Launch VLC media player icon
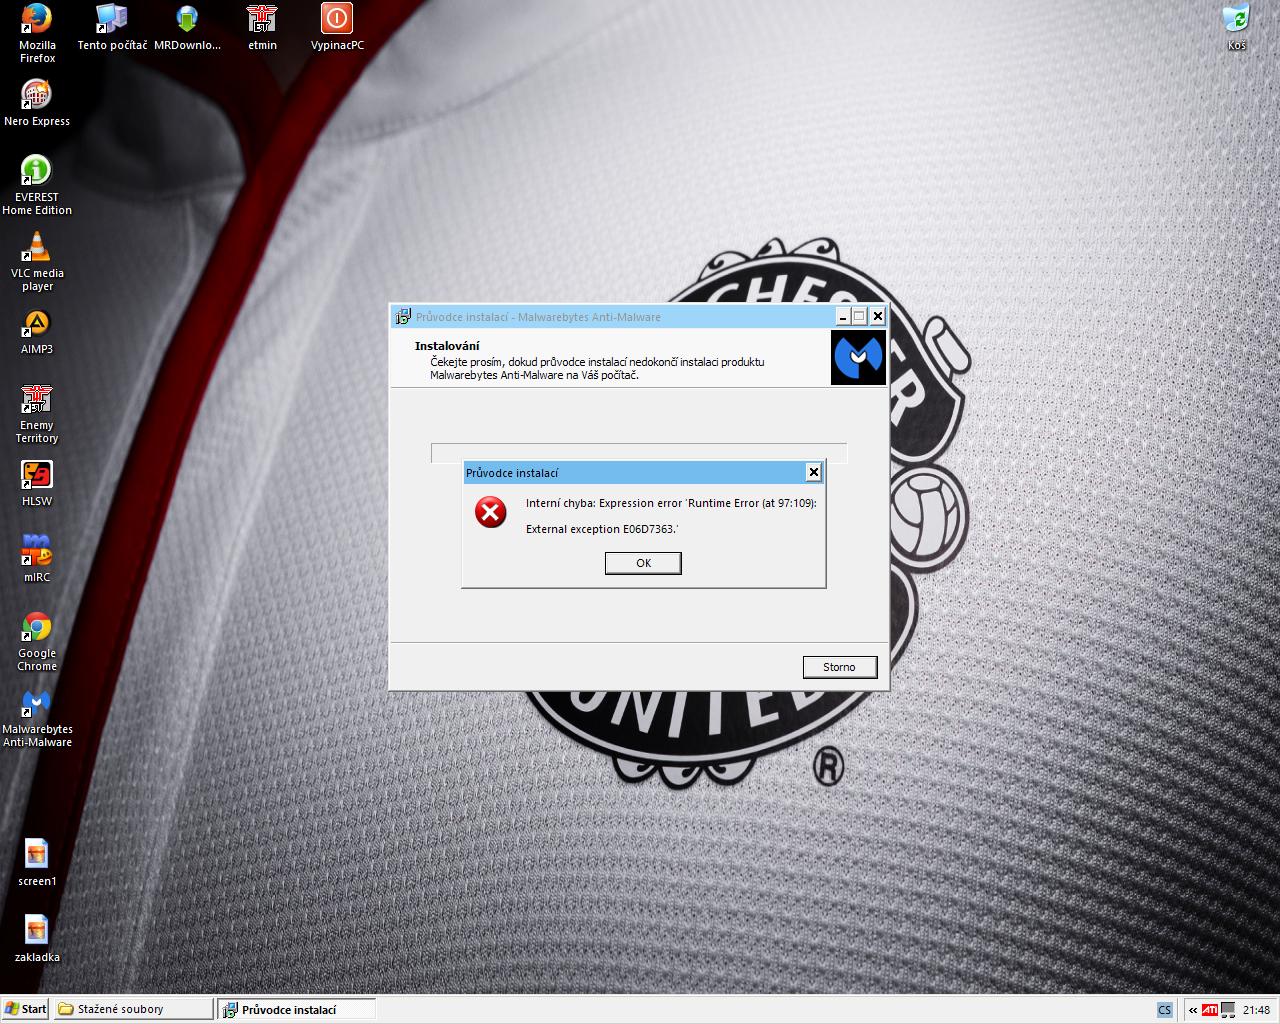Screen dimensions: 1280x1024 pos(37,261)
